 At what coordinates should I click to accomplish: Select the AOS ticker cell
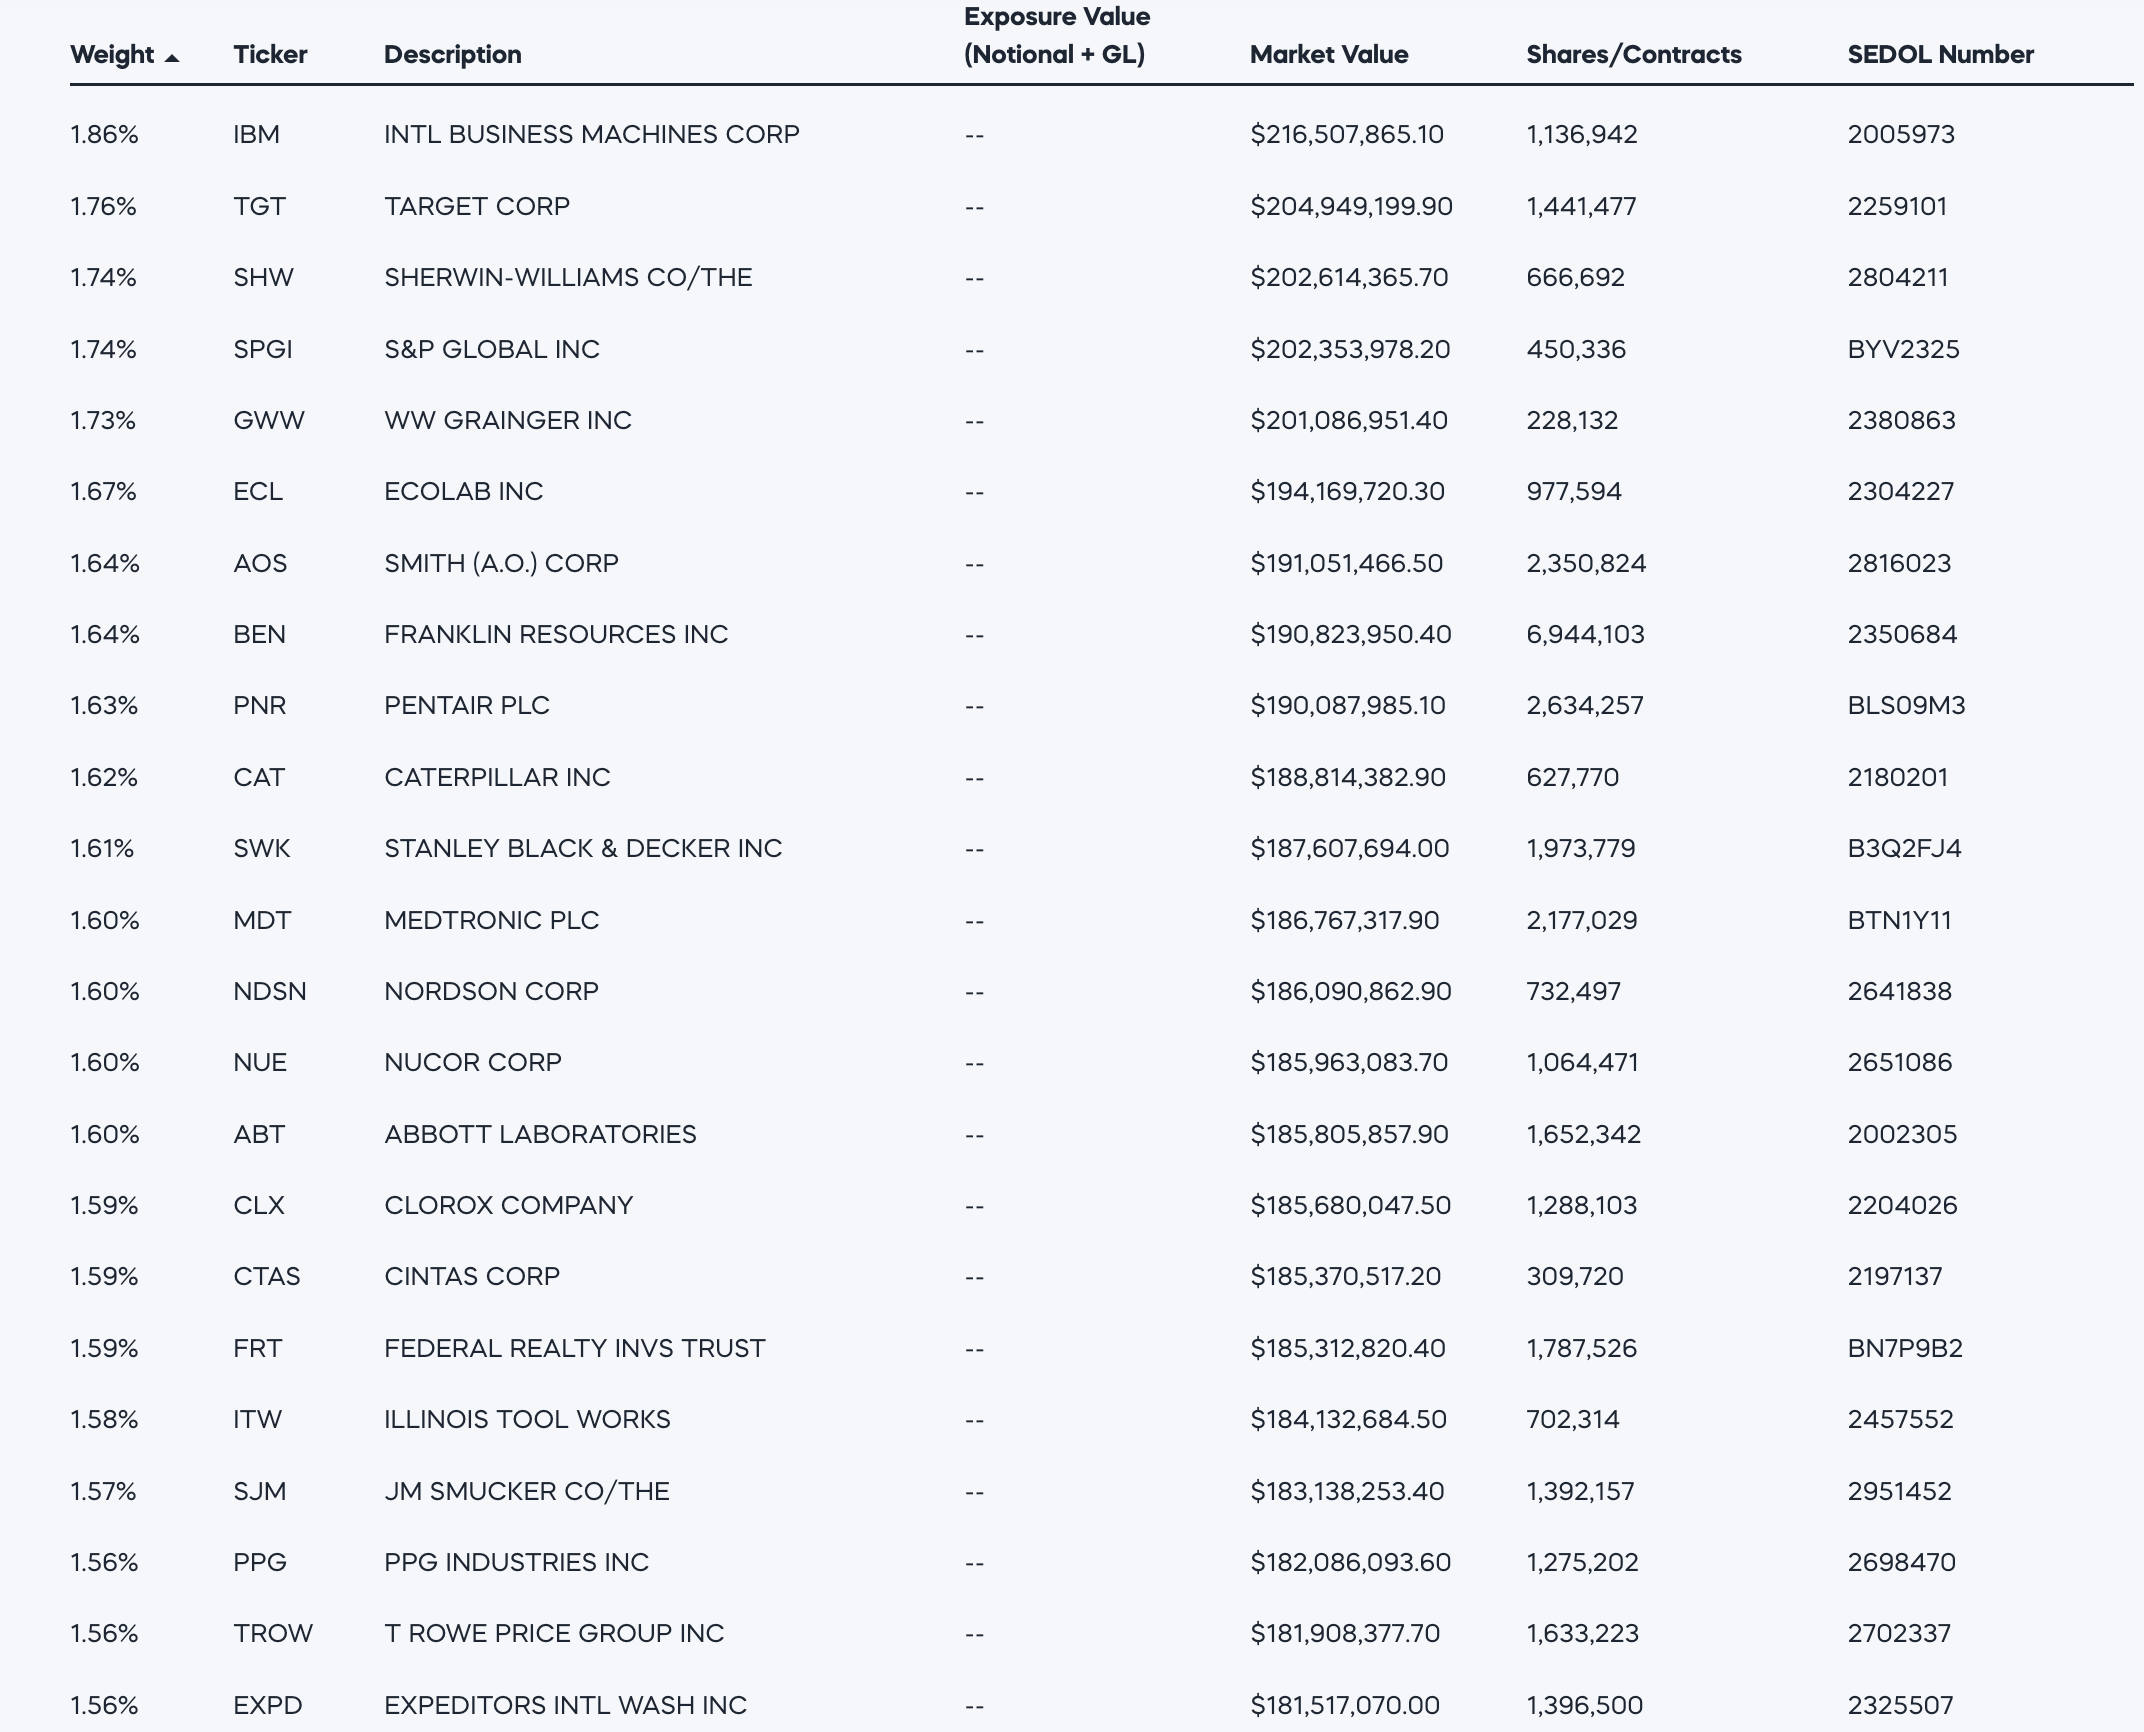pos(260,563)
